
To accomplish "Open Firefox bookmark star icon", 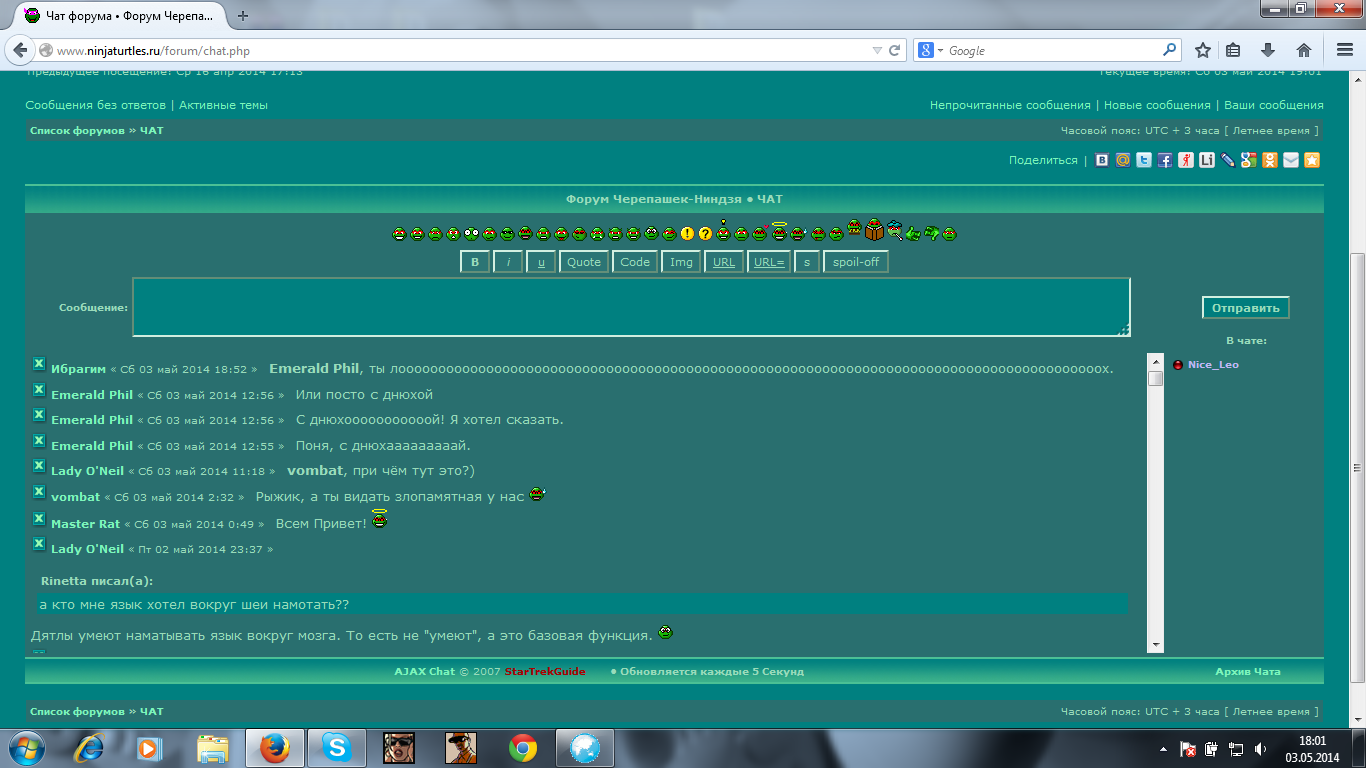I will click(1203, 50).
